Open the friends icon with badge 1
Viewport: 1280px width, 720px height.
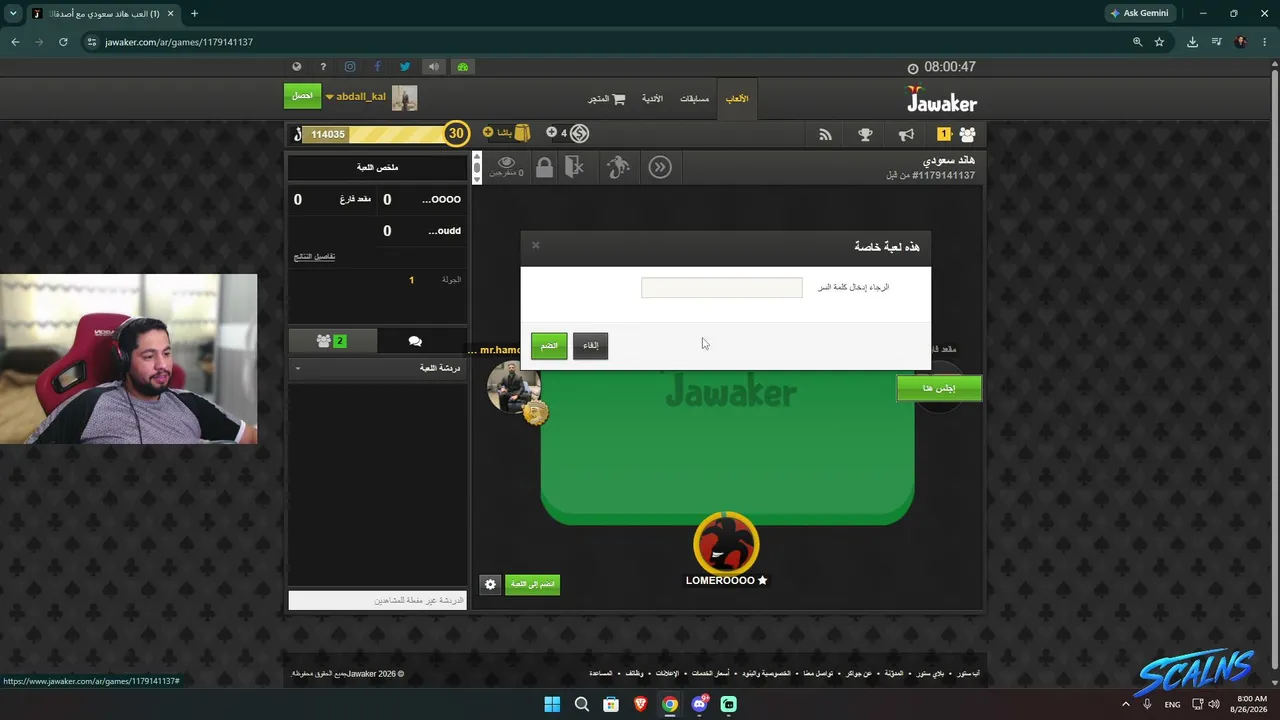957,134
